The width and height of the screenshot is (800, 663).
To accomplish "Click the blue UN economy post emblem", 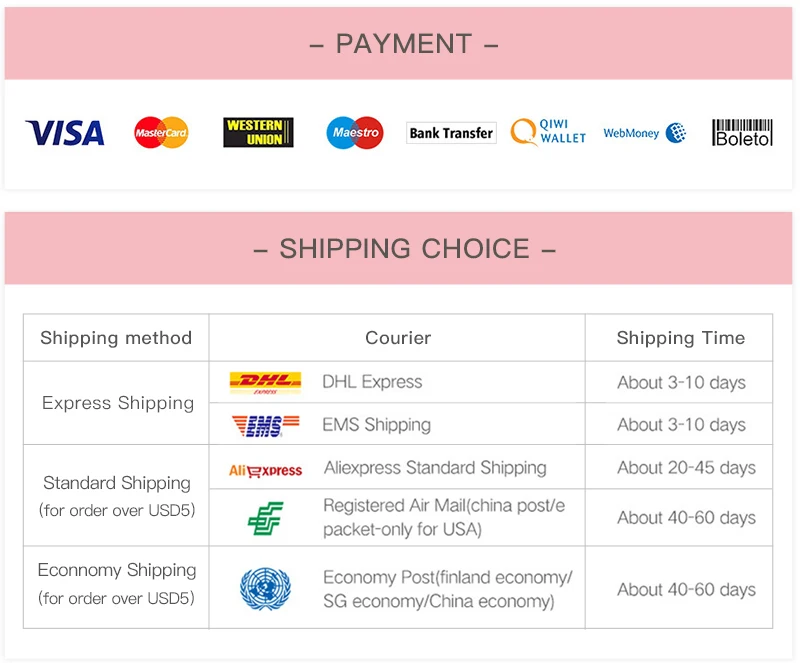I will click(x=265, y=589).
